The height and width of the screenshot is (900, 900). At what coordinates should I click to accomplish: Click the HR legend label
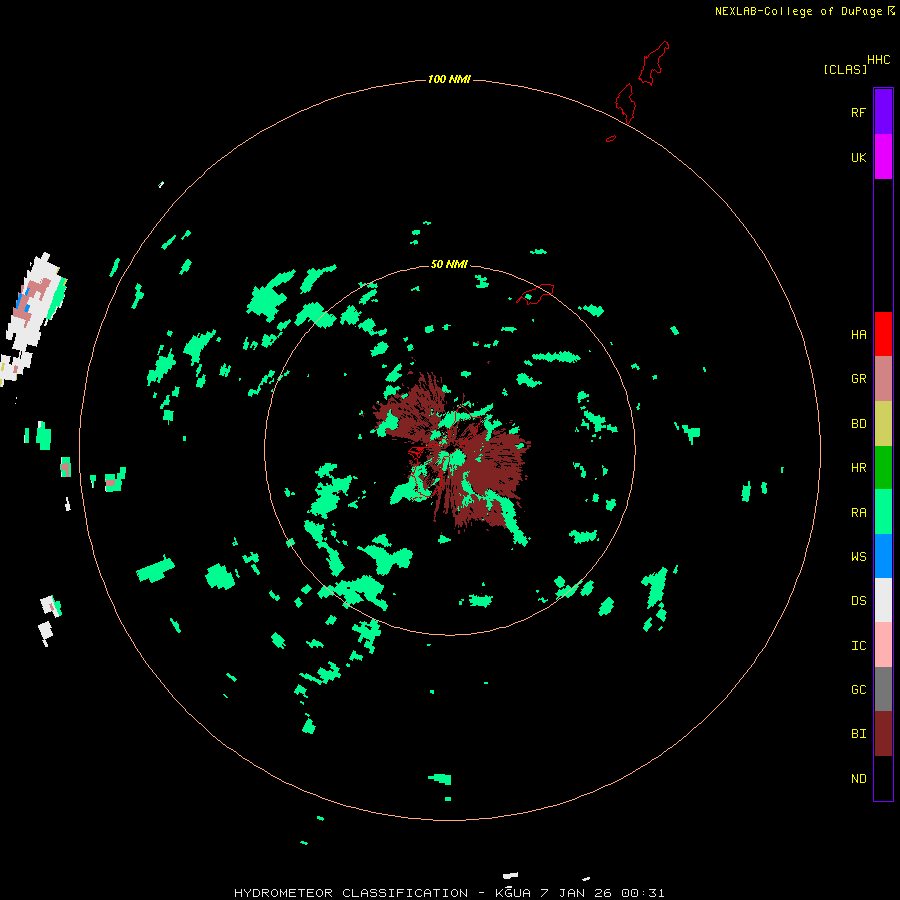pos(858,468)
